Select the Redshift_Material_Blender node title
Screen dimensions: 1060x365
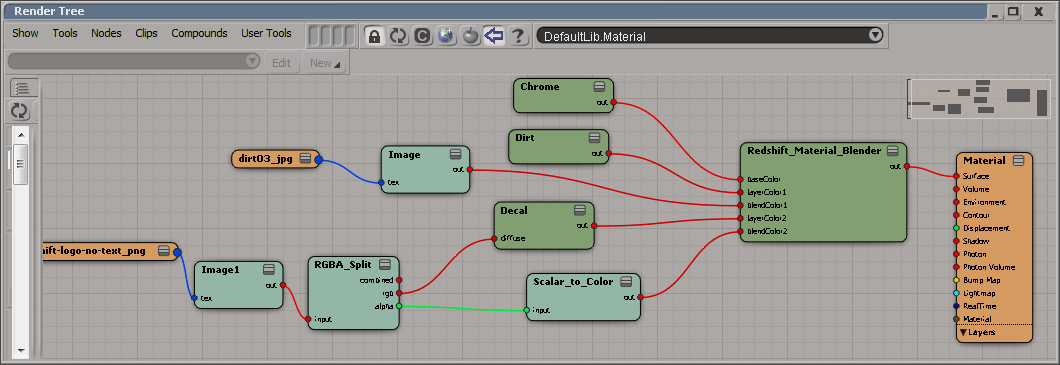(x=814, y=151)
